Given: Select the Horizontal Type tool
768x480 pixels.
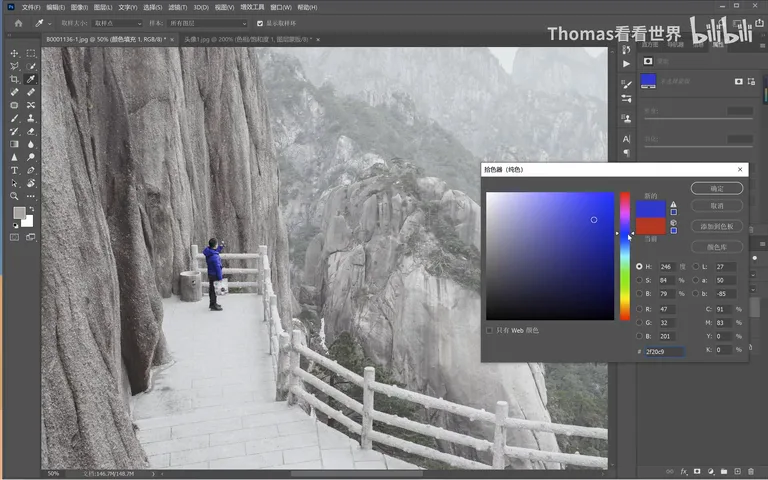Looking at the screenshot, I should click(14, 170).
